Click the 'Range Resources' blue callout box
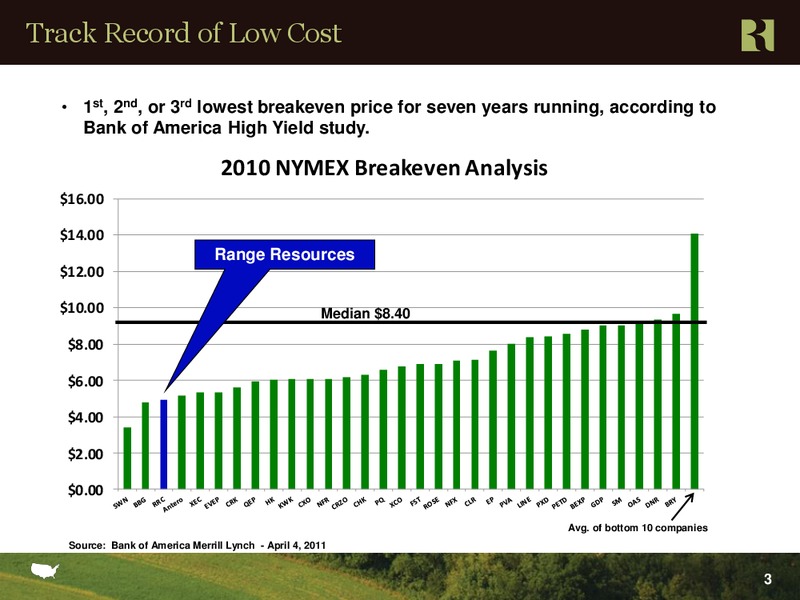This screenshot has width=800, height=600. point(285,254)
